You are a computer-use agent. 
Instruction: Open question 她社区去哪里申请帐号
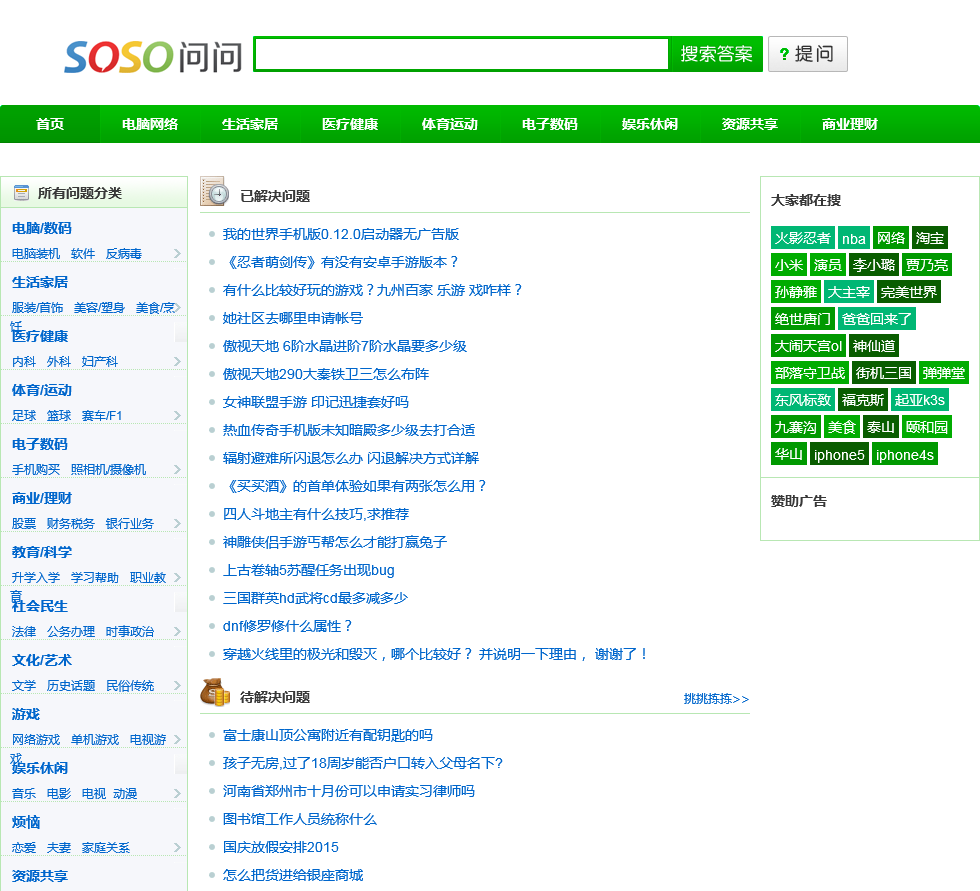click(292, 318)
